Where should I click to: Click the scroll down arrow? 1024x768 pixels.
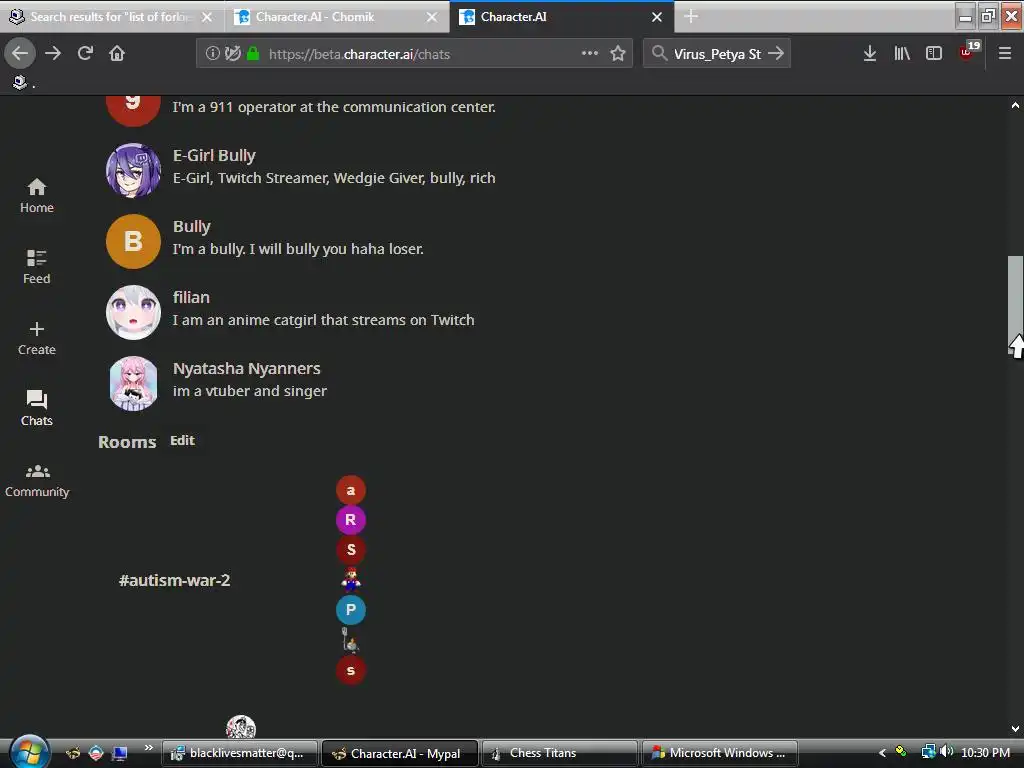(x=1015, y=729)
